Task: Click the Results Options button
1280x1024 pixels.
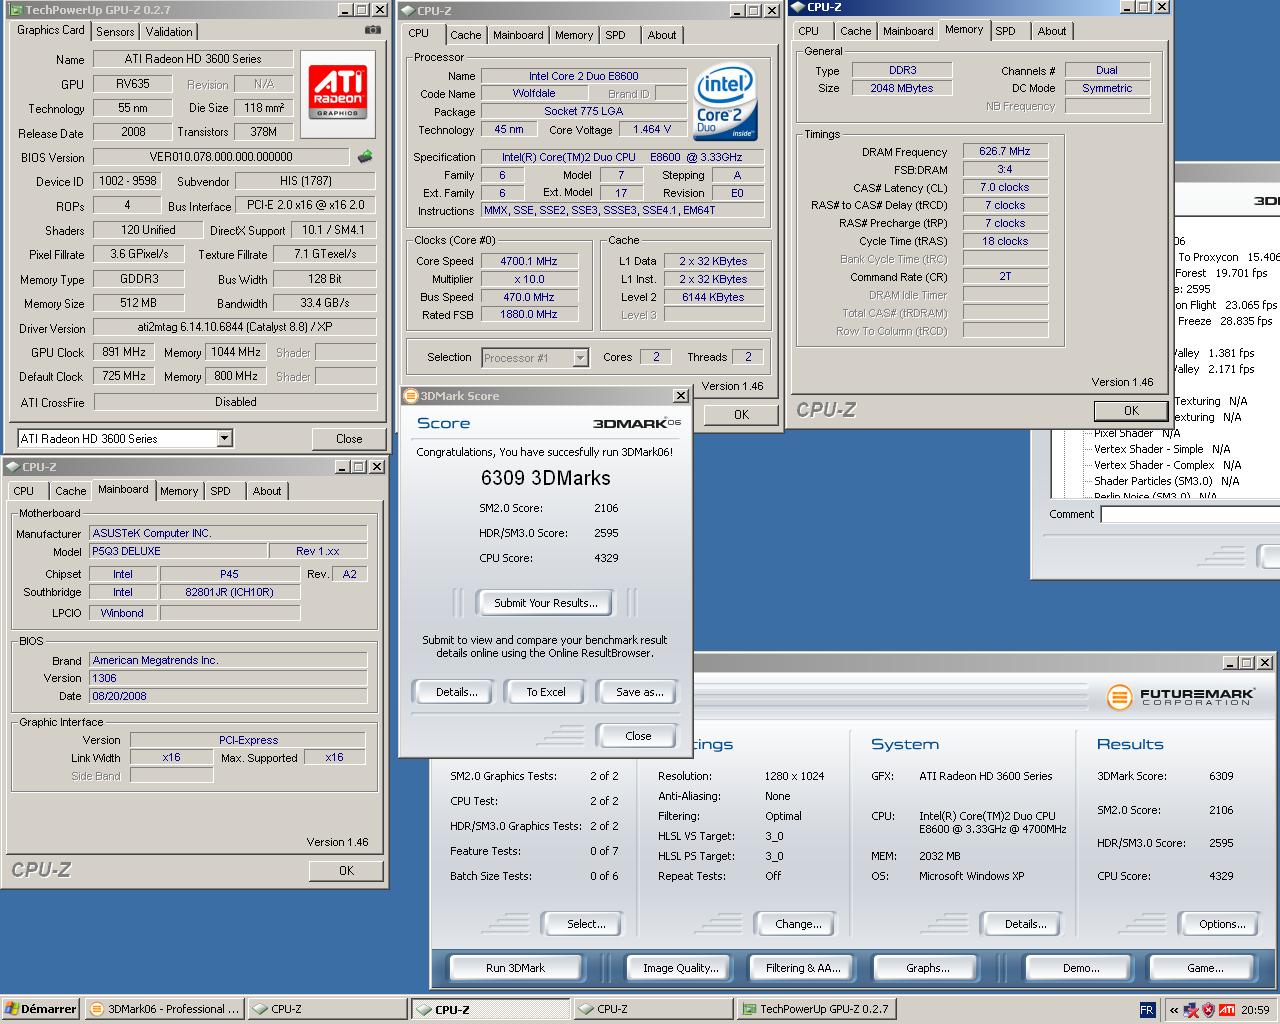Action: tap(1222, 924)
